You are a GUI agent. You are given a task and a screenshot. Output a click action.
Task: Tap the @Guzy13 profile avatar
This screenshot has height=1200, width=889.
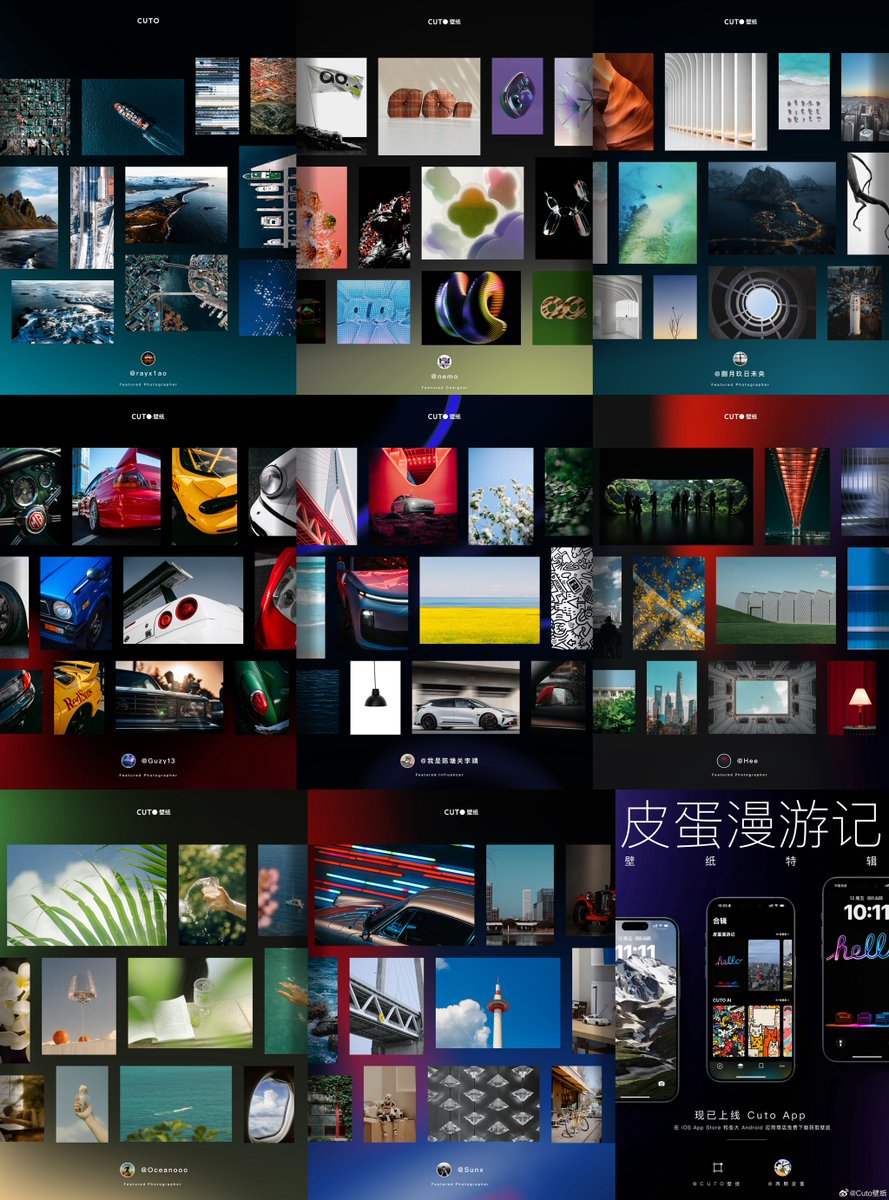click(x=128, y=760)
